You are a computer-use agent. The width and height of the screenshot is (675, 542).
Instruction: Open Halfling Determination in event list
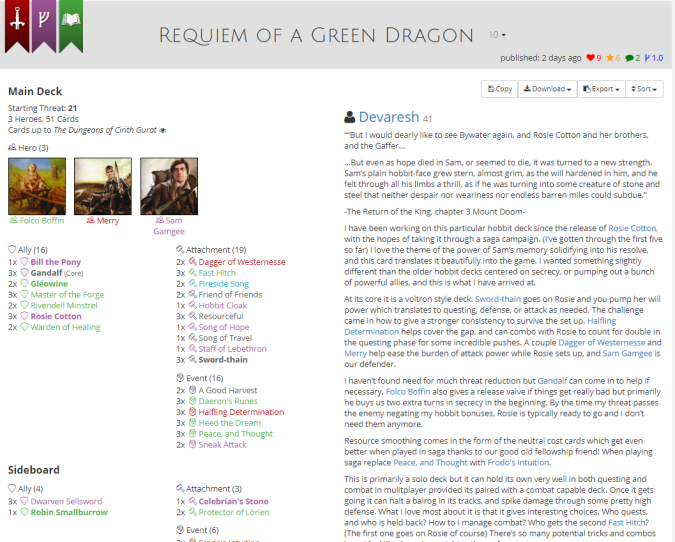tap(241, 412)
